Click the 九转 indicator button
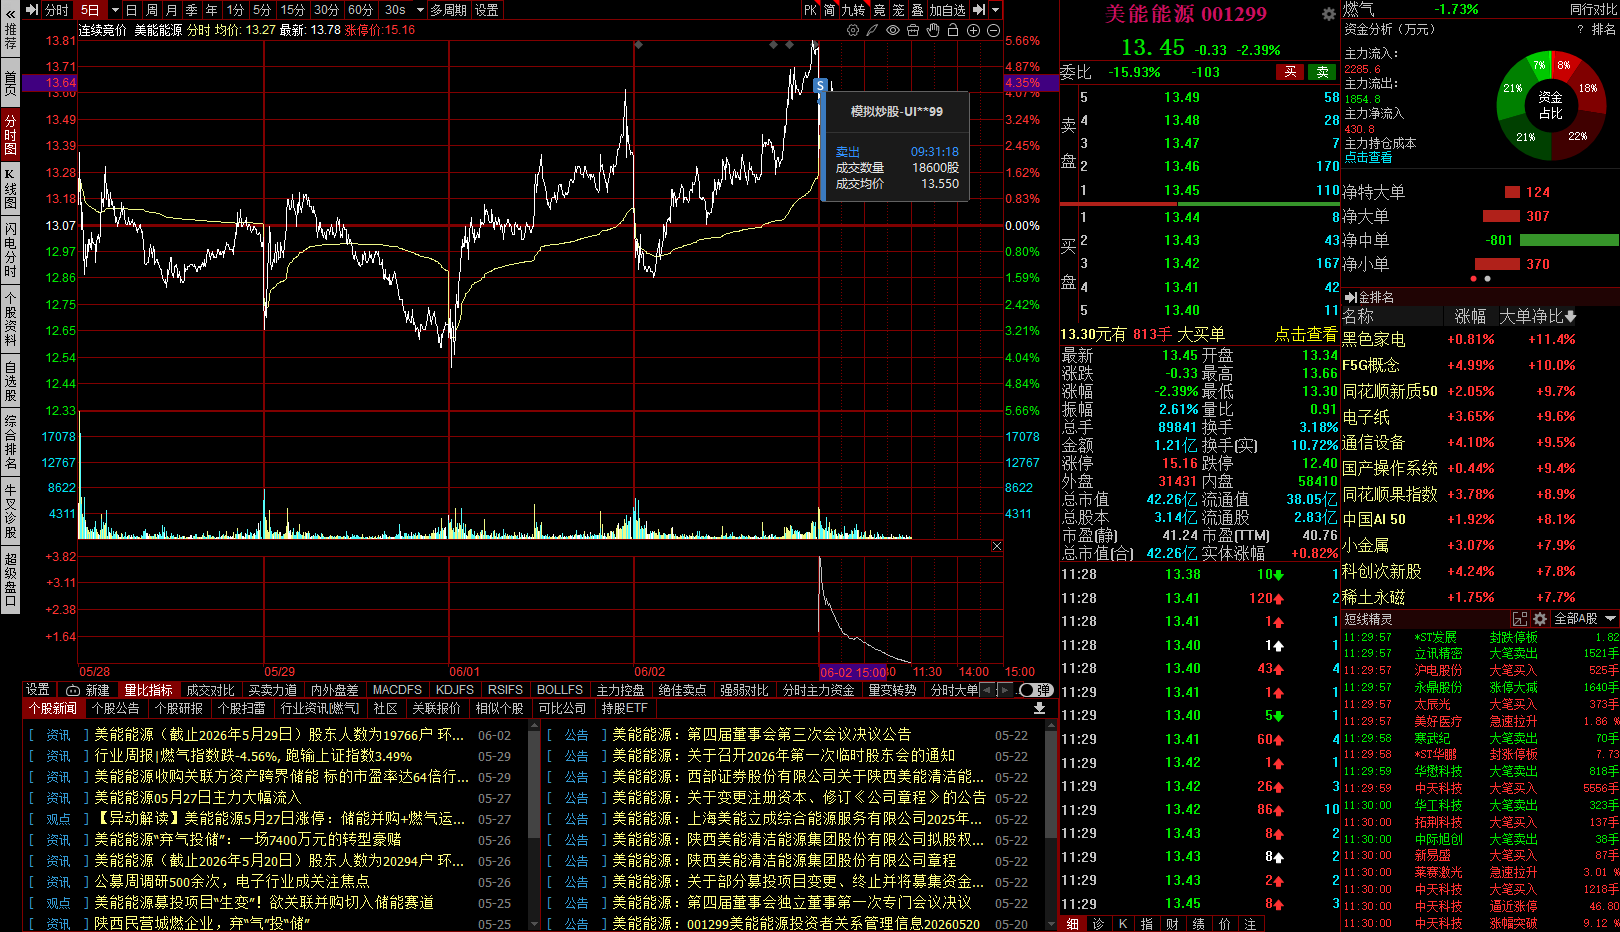Viewport: 1620px width, 932px height. click(x=853, y=10)
